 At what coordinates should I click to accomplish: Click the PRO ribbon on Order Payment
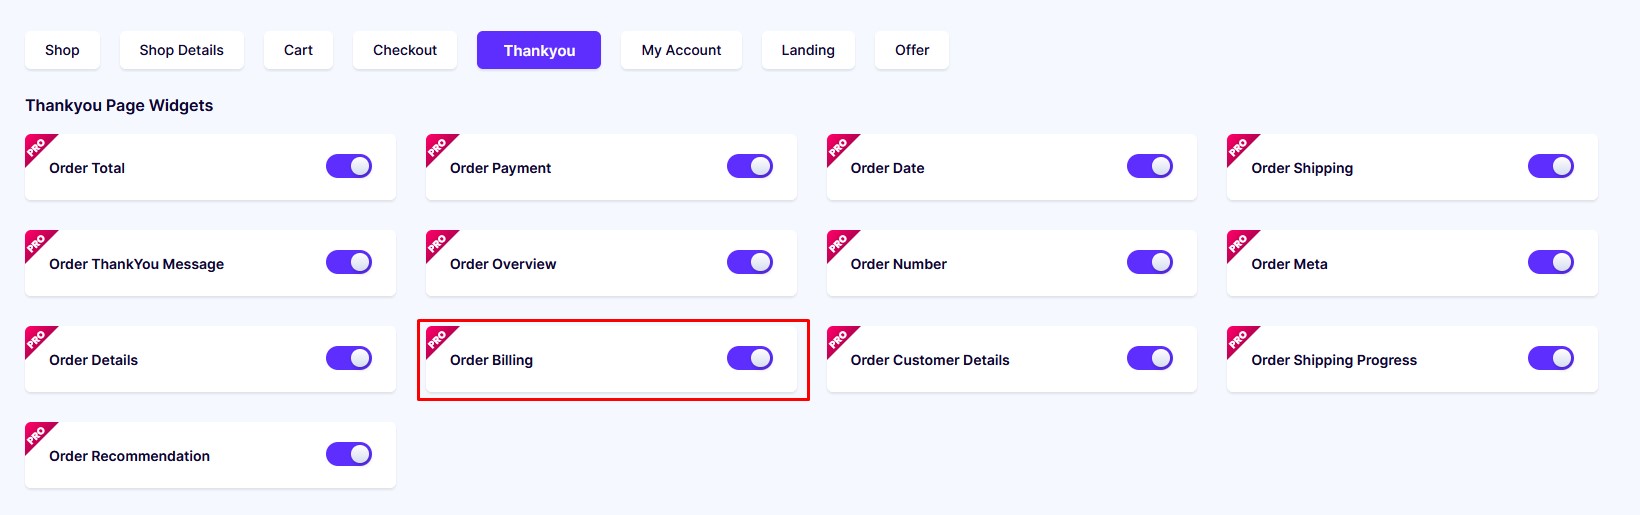438,146
